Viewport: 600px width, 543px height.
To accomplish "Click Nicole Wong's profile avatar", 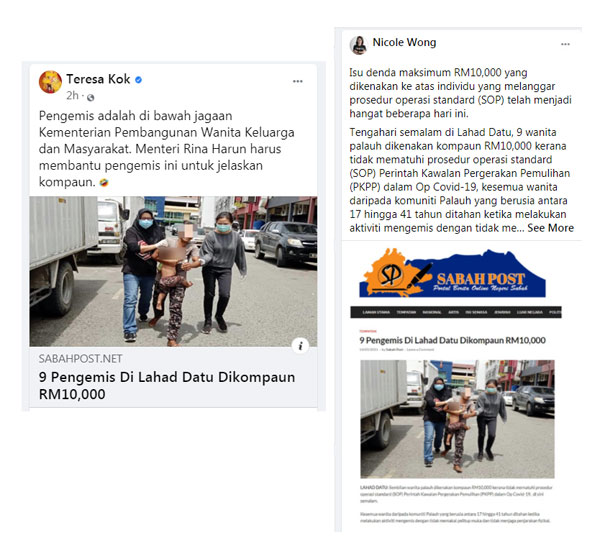I will pyautogui.click(x=359, y=45).
